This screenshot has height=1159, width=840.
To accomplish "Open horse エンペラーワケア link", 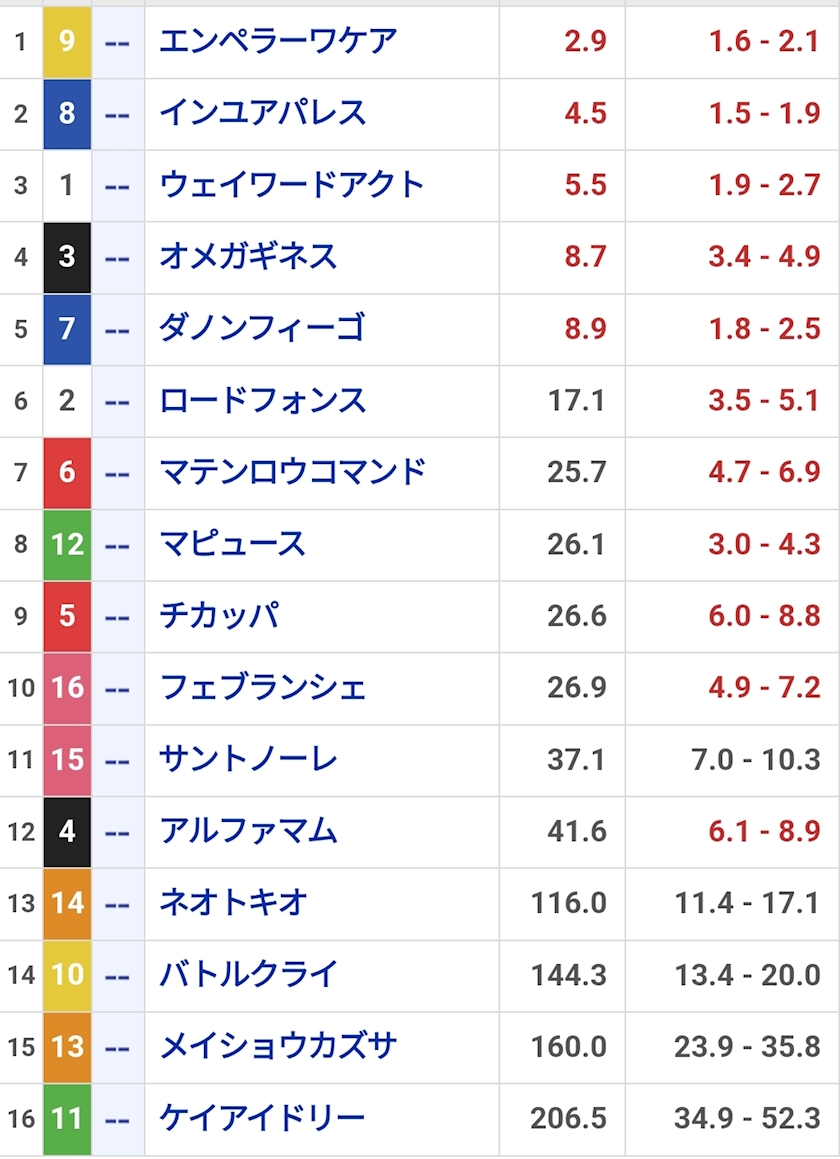I will 278,41.
